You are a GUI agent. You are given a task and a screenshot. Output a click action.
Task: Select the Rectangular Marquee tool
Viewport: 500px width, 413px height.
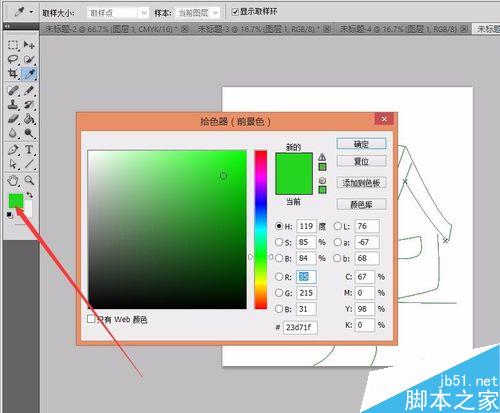pyautogui.click(x=13, y=45)
